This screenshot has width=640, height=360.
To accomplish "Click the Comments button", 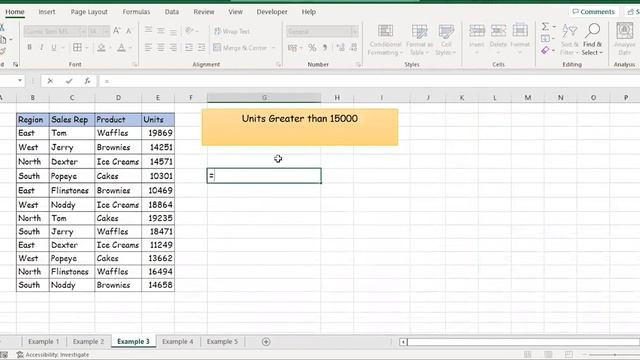I will click(x=593, y=12).
